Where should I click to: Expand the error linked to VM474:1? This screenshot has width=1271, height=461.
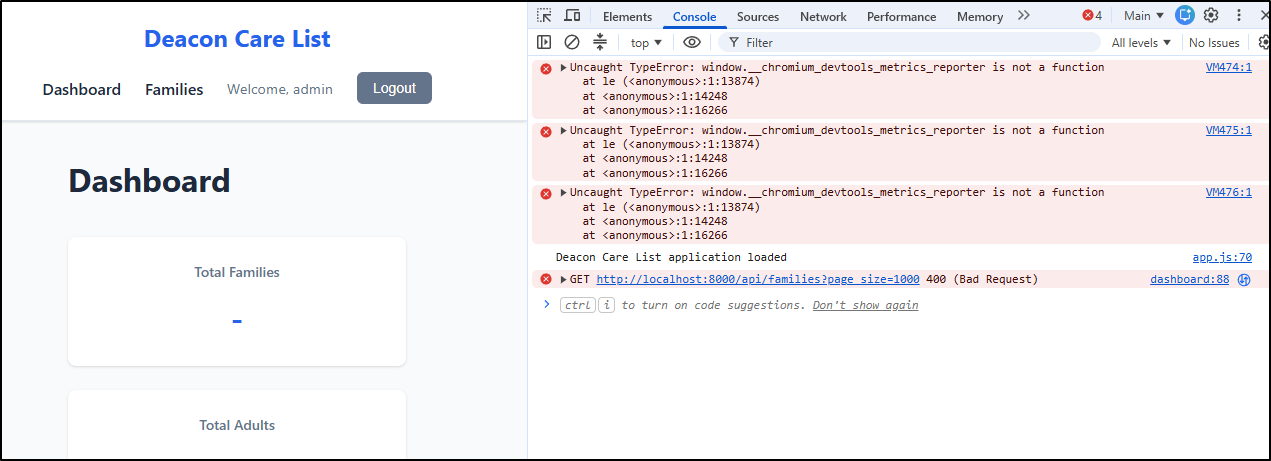coord(563,68)
